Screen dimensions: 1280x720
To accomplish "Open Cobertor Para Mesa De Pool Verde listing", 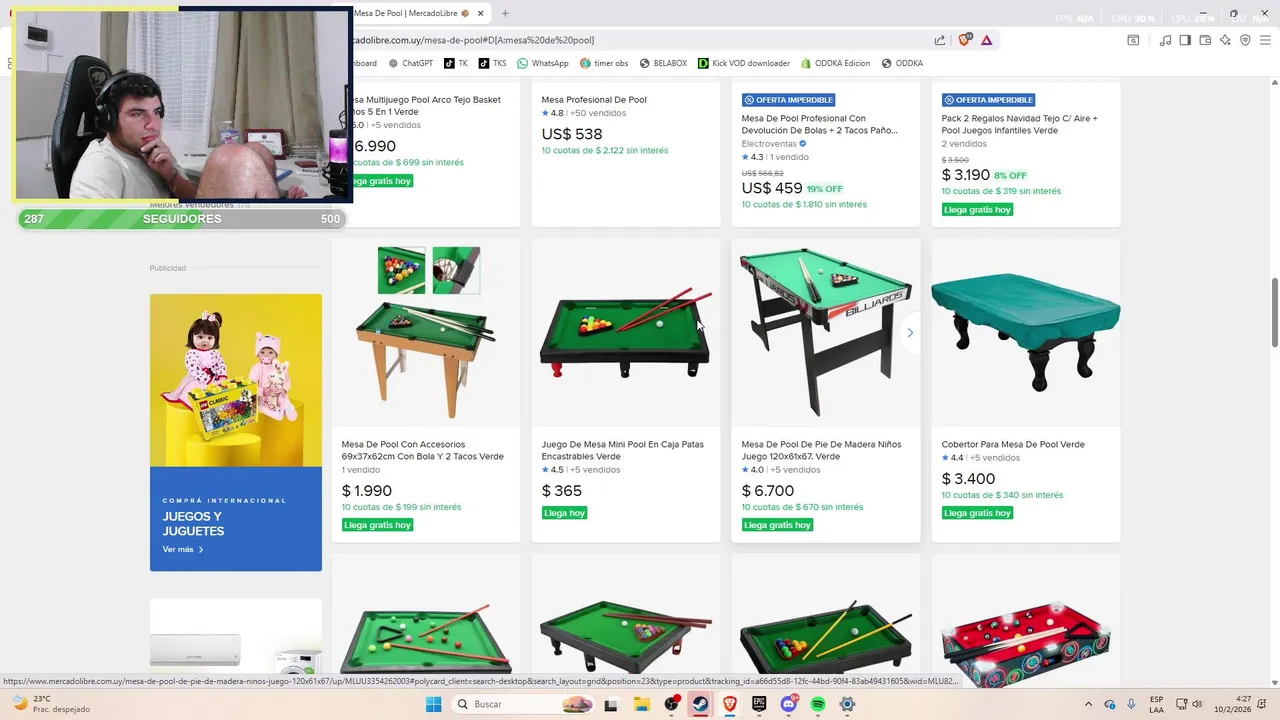I will (1013, 444).
